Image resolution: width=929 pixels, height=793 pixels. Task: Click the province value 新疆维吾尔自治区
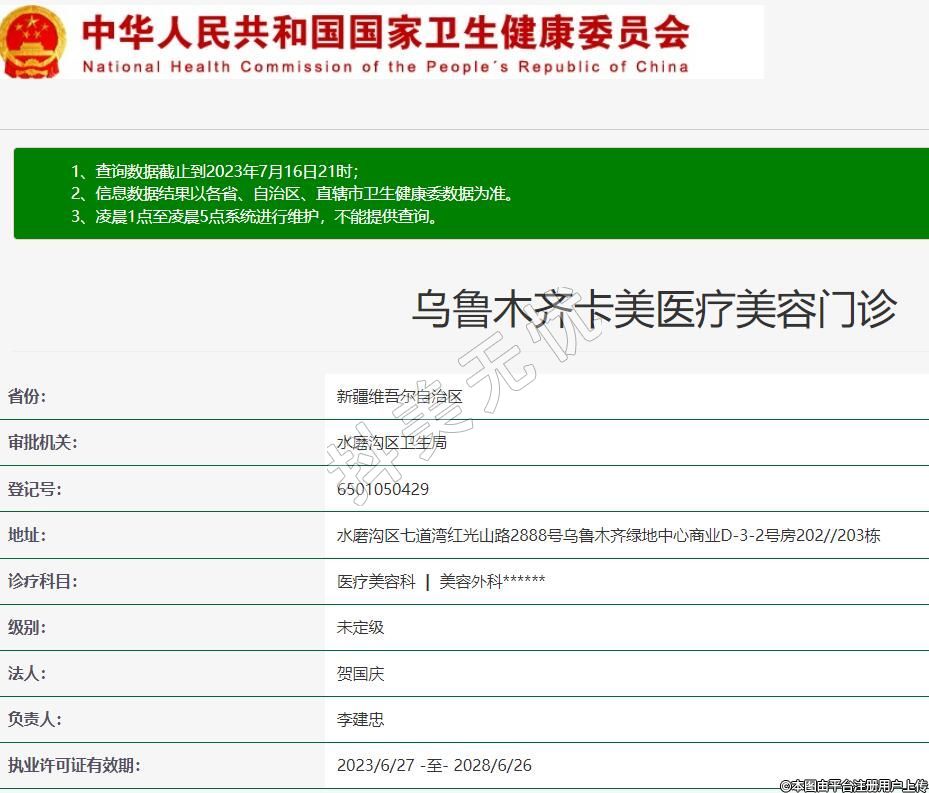[x=399, y=396]
